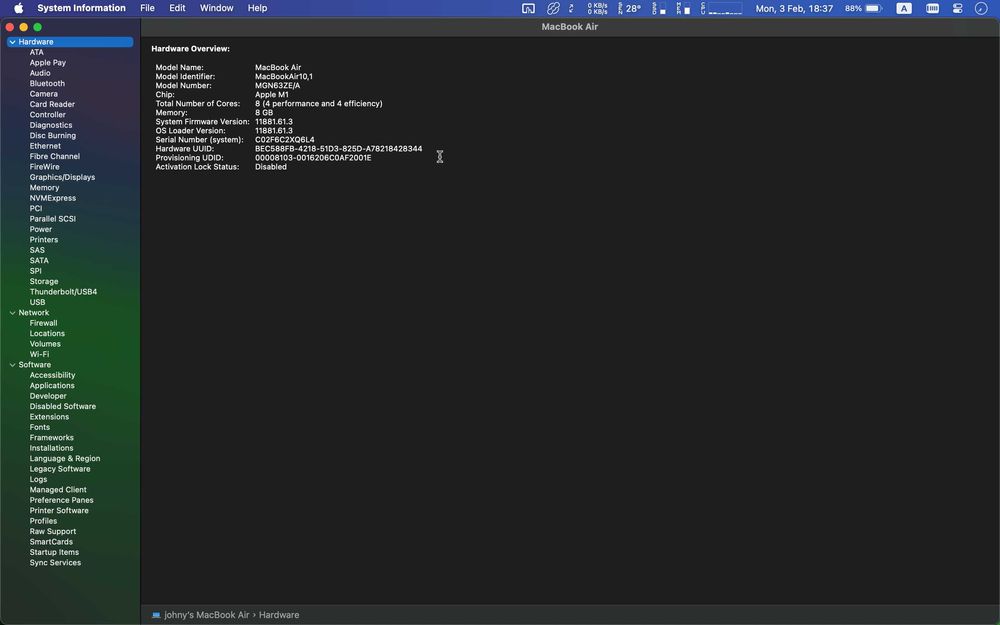The height and width of the screenshot is (625, 1000).
Task: Open the File menu
Action: [147, 8]
